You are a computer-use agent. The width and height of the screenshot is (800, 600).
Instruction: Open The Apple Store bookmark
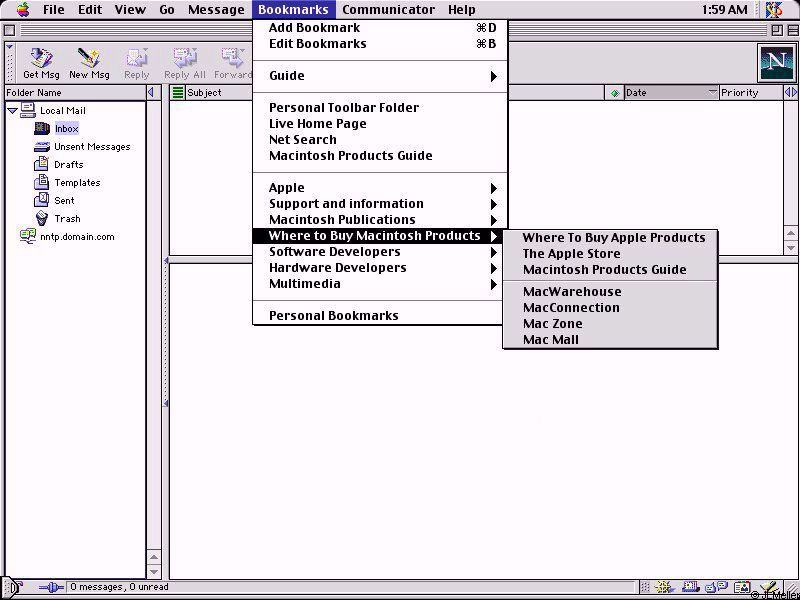pos(610,254)
